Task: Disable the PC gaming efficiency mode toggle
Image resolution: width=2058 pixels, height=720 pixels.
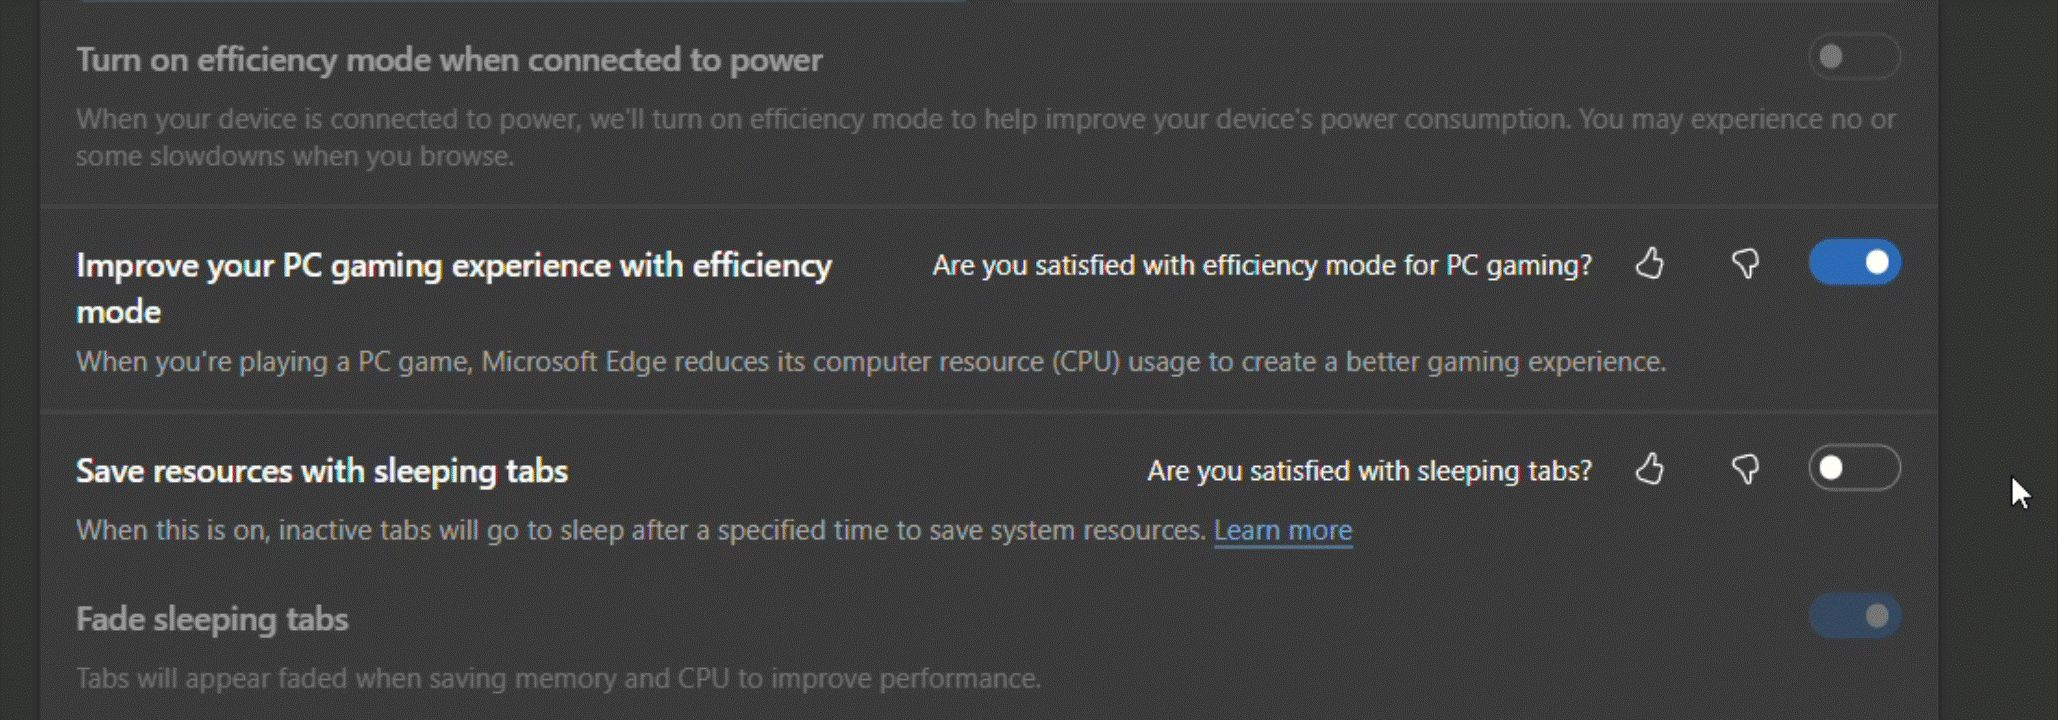Action: pos(1854,263)
